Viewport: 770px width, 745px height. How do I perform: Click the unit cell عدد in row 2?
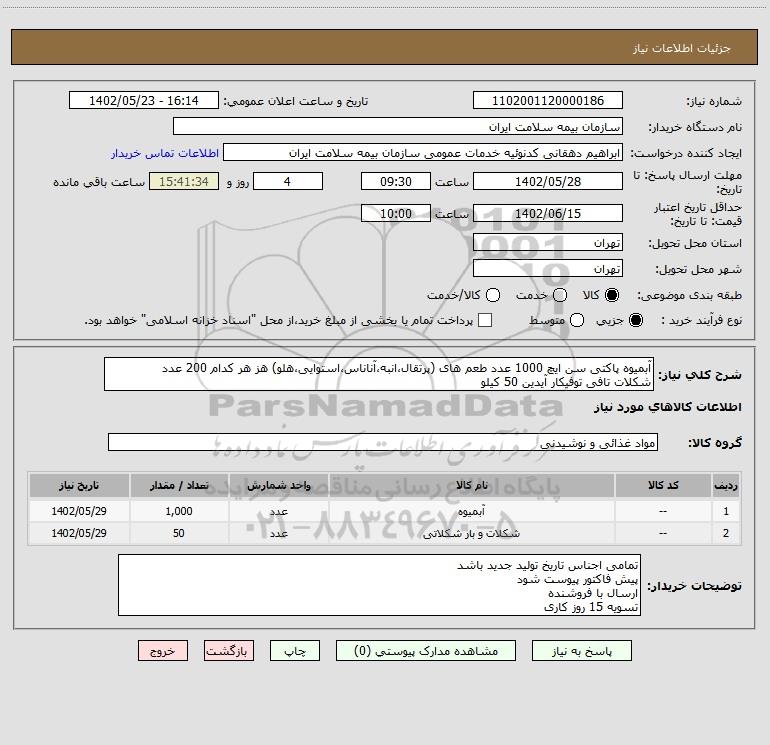point(278,533)
